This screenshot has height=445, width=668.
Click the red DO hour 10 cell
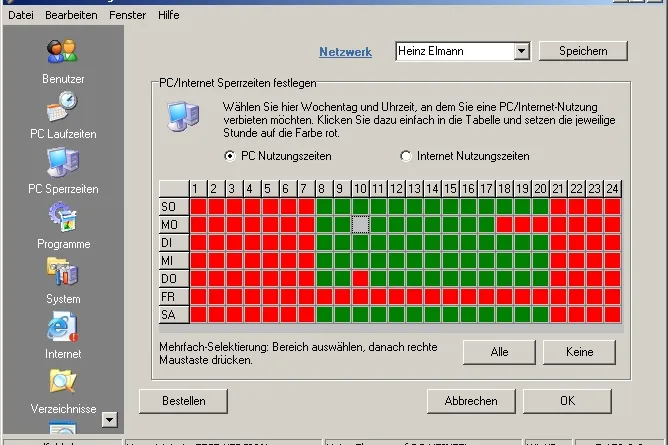(x=360, y=278)
